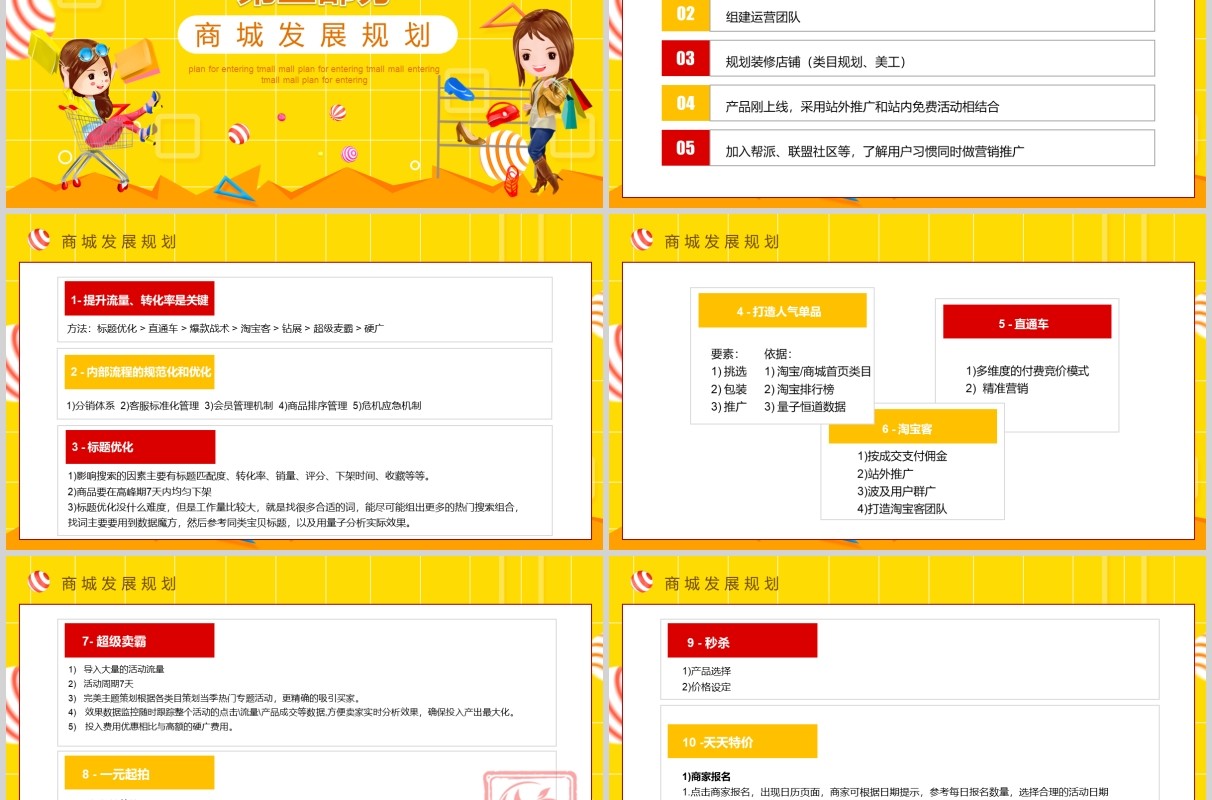Select the line '4) 效果数据监控随时跟踪'

291,712
